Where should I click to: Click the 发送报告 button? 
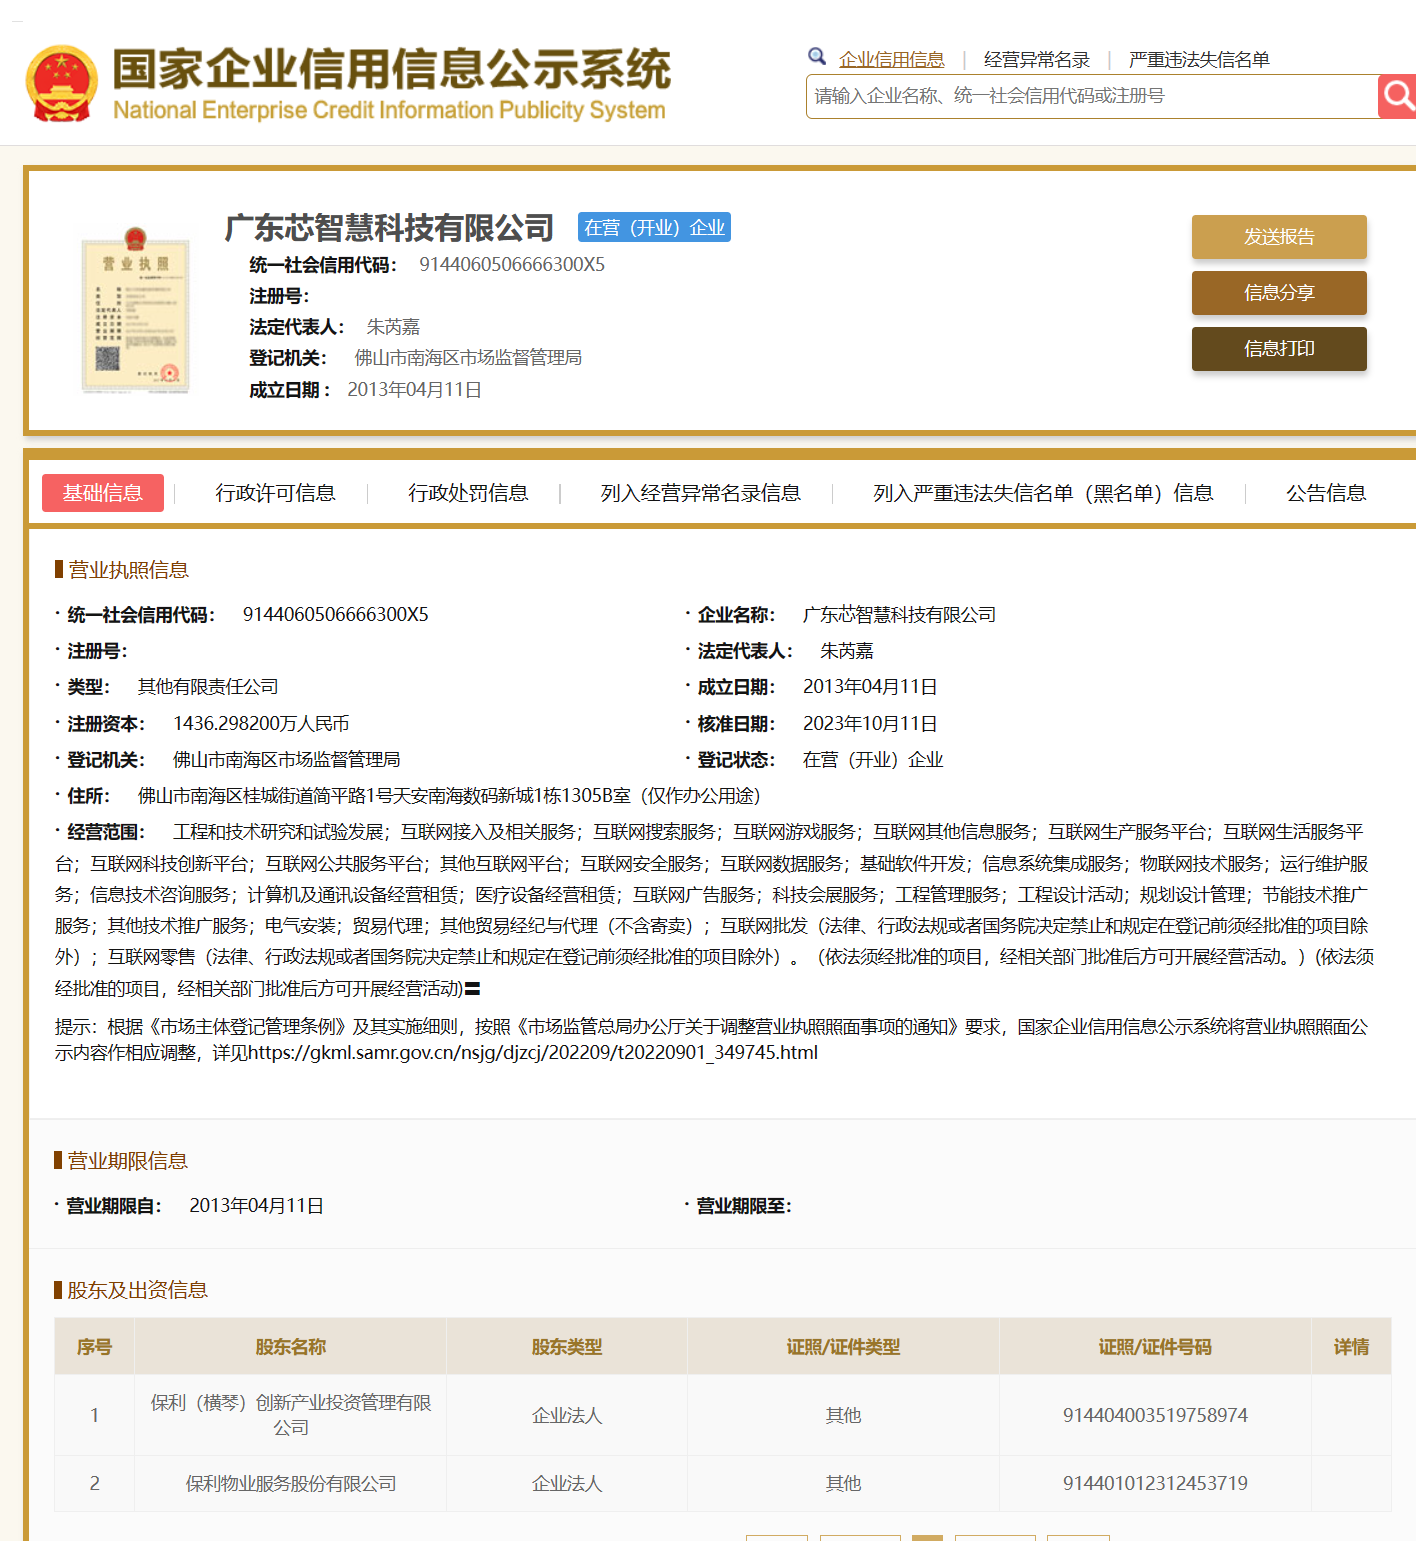pyautogui.click(x=1279, y=237)
